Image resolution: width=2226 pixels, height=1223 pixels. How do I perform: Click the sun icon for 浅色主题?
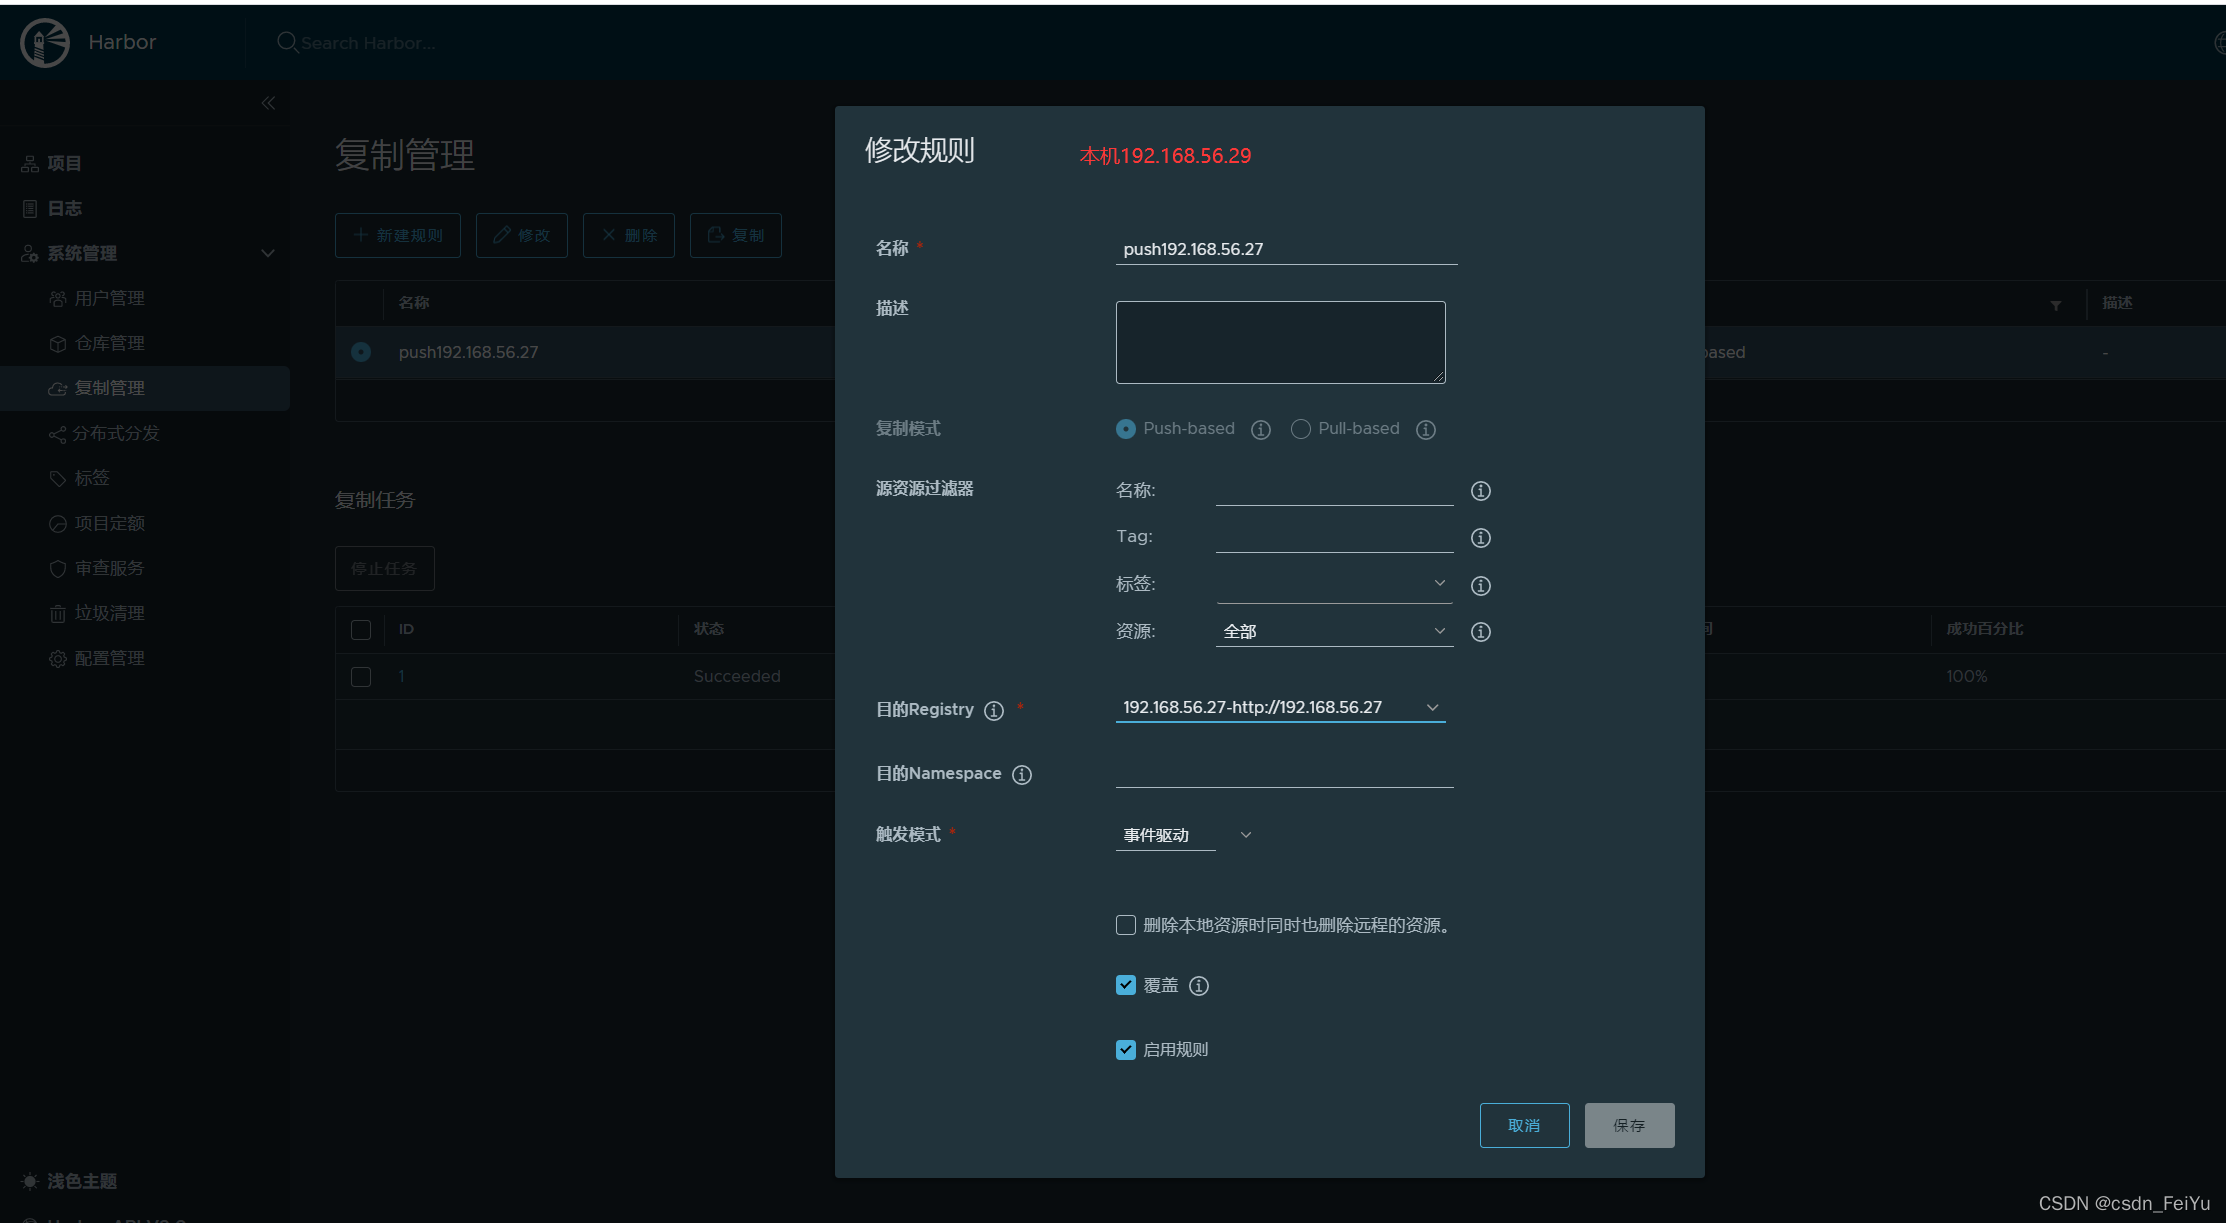point(30,1181)
